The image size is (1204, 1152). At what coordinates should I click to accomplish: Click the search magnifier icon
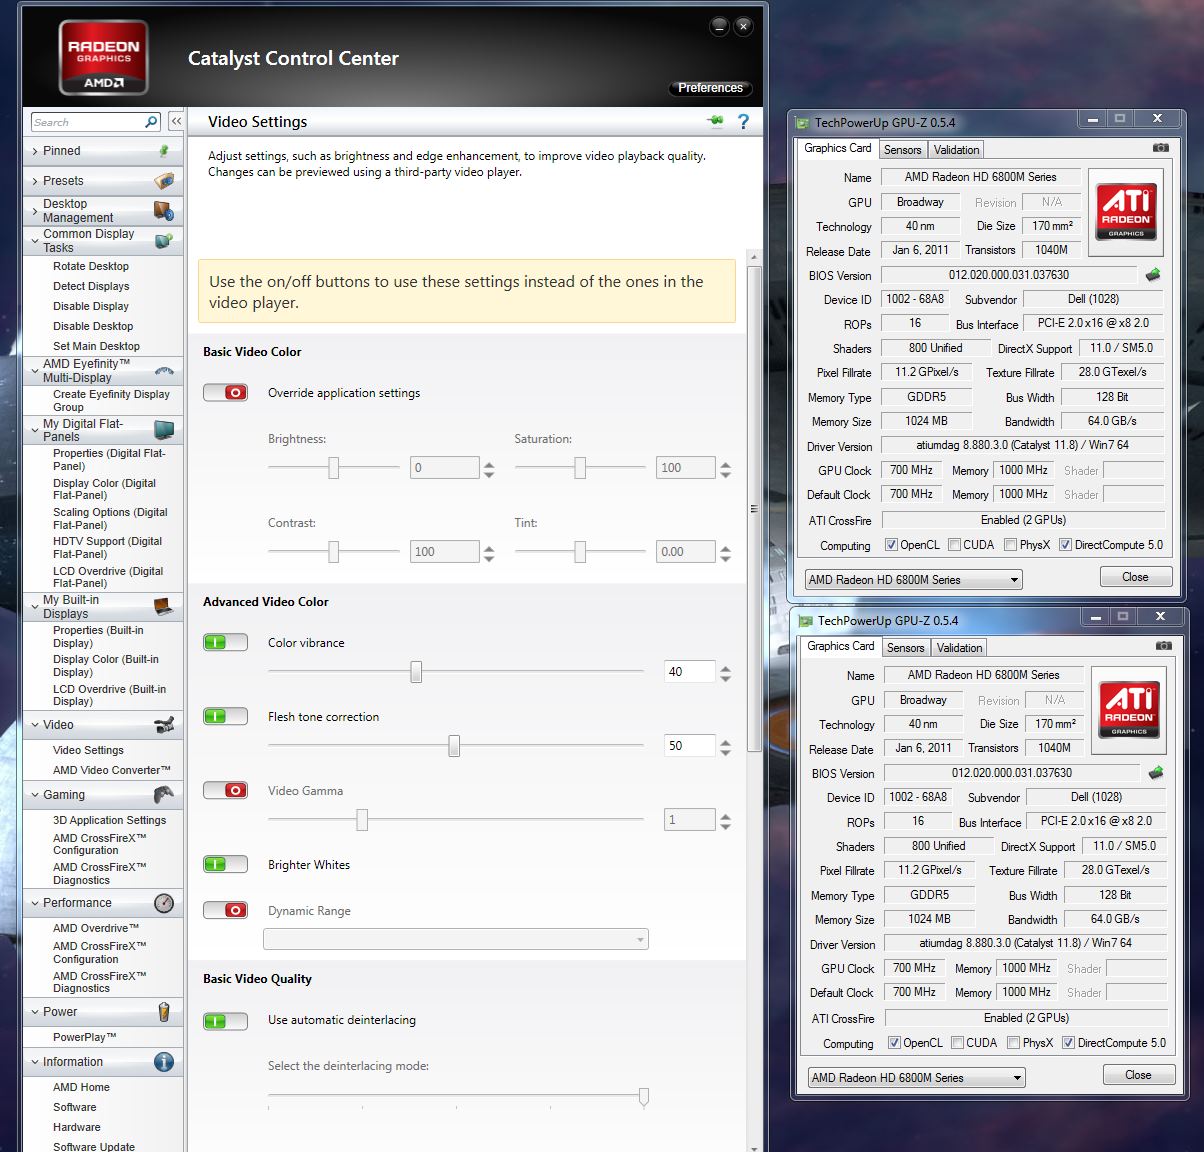pyautogui.click(x=151, y=122)
